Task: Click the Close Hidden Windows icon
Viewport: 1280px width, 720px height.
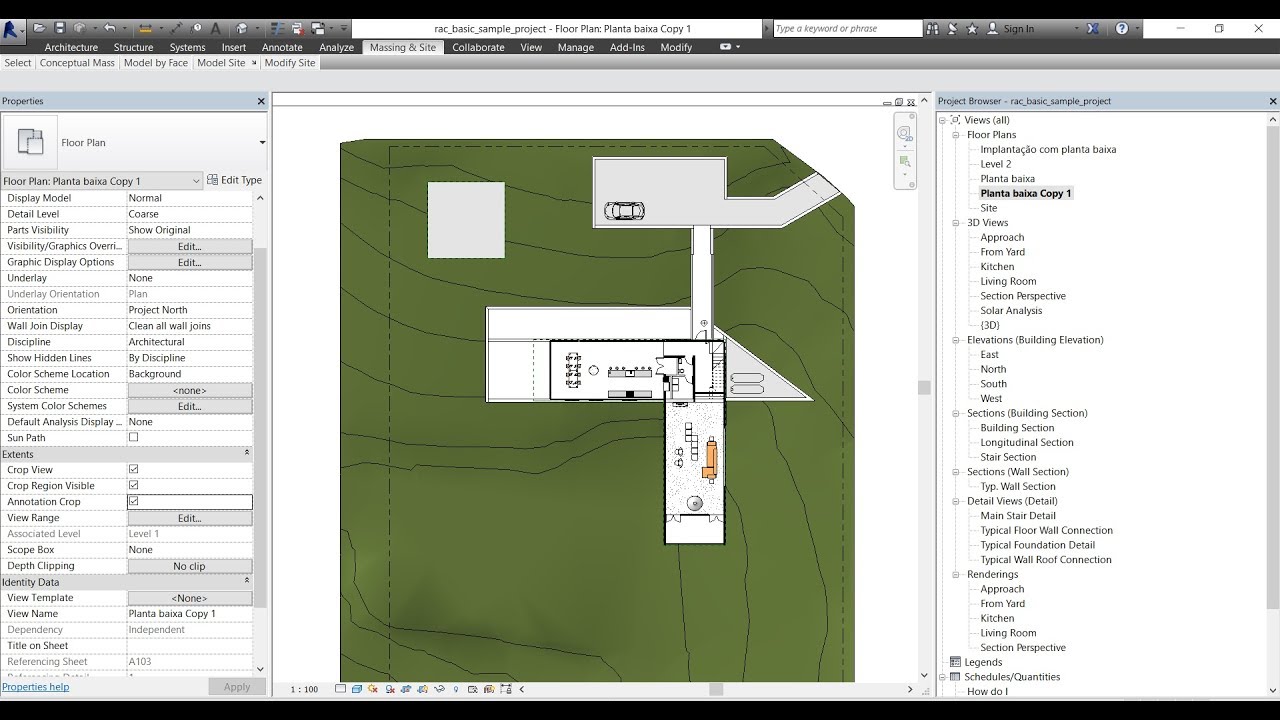Action: click(298, 28)
